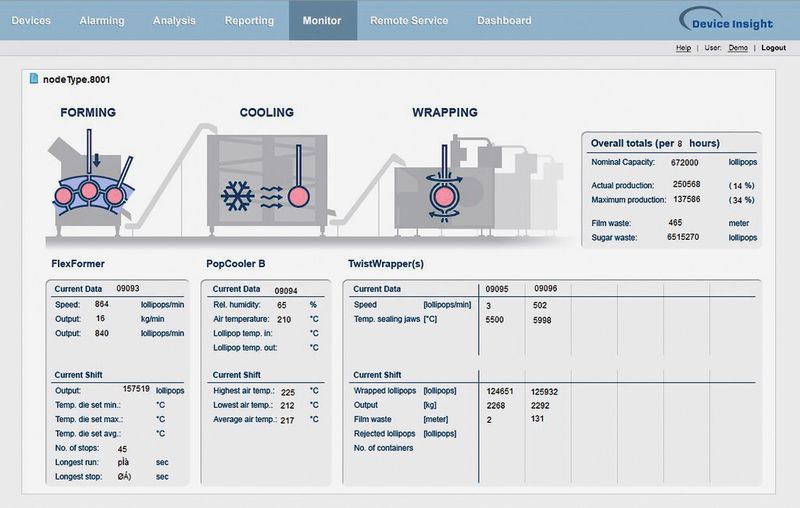The width and height of the screenshot is (800, 508).
Task: Click the Air temperature value 210
Action: pos(284,319)
